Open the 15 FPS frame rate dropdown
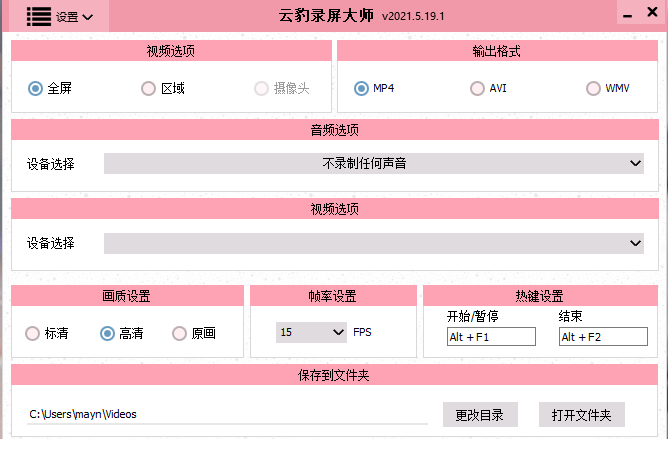The width and height of the screenshot is (668, 456). 311,332
